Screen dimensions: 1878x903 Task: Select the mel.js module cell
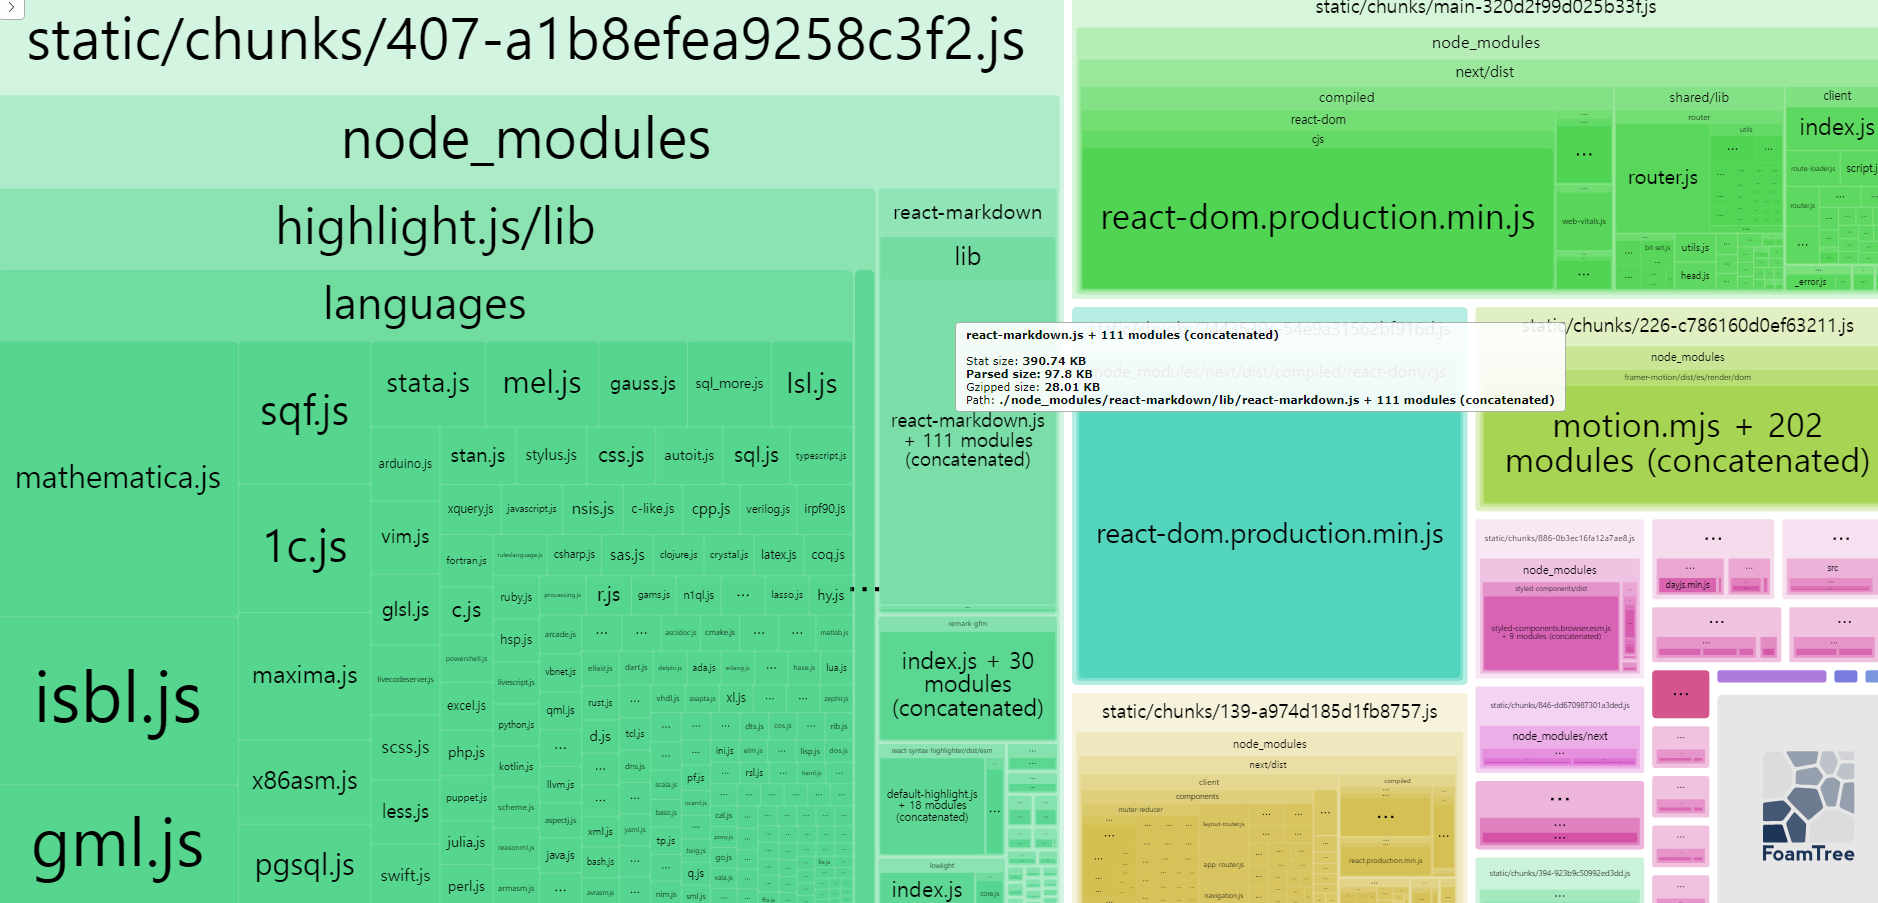542,384
